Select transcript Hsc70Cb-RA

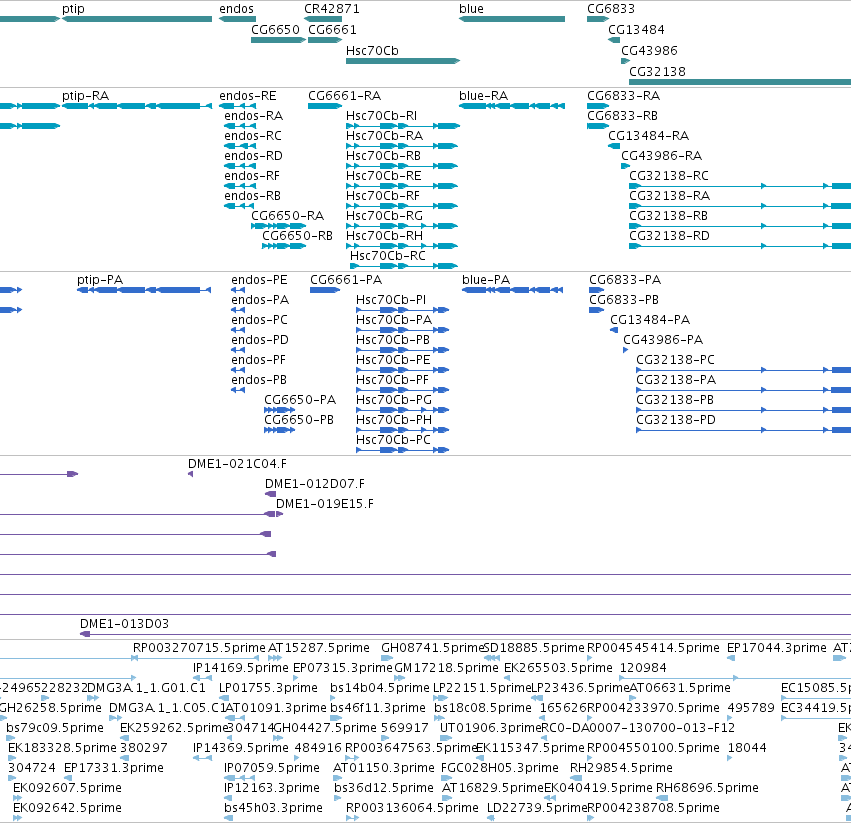coord(385,136)
